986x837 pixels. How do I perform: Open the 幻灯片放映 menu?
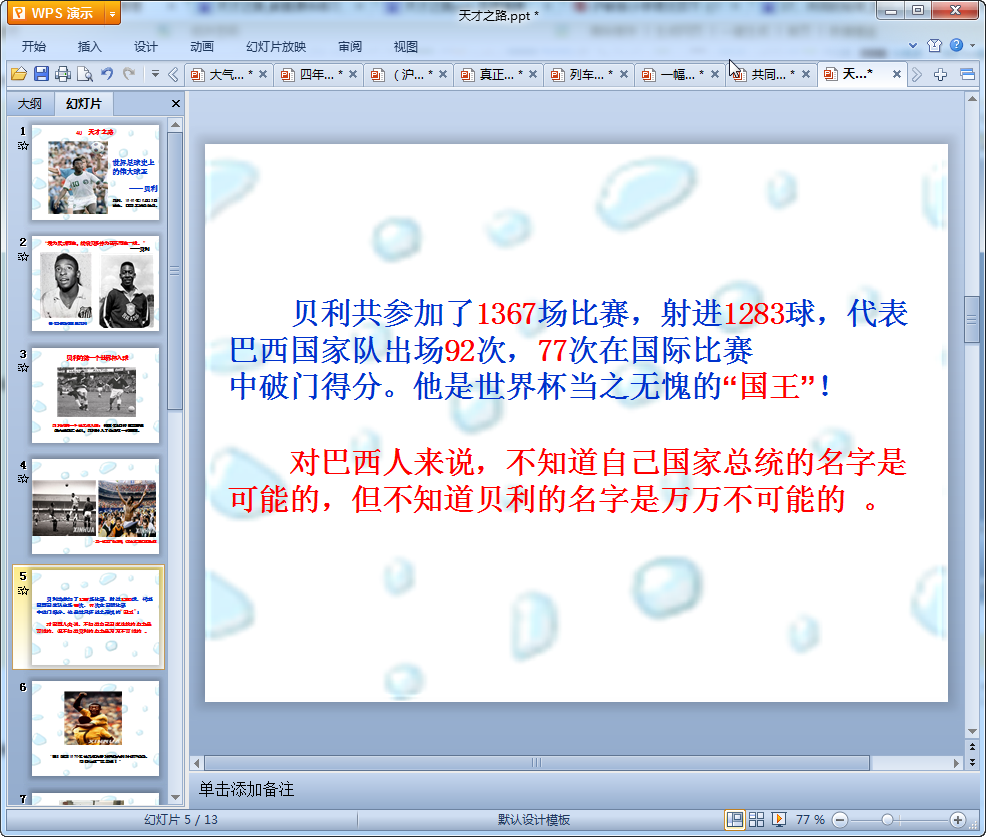(x=276, y=46)
